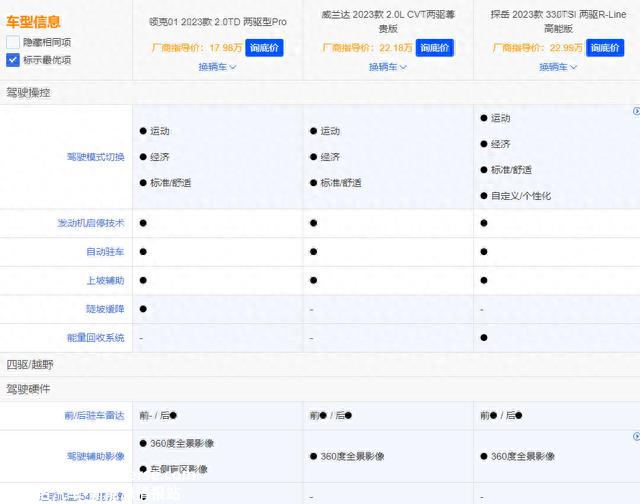This screenshot has width=640, height=504.
Task: Open the 领克01 2023款 2.0TD 两驱型Pro title
Action: point(218,22)
